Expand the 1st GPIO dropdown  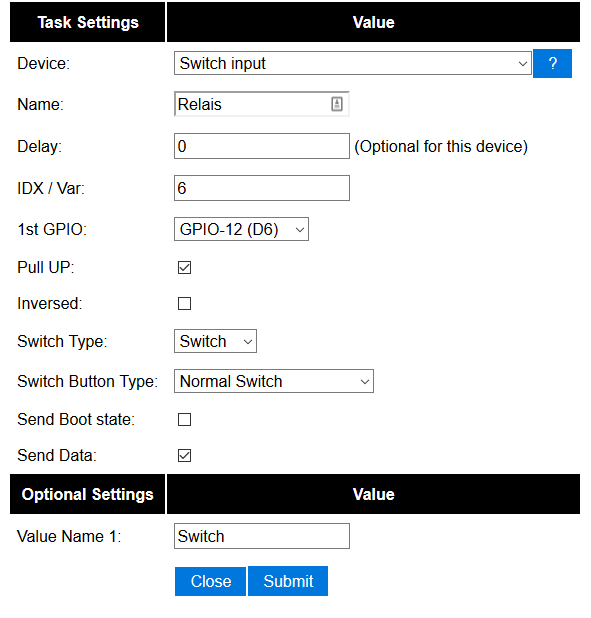click(241, 229)
